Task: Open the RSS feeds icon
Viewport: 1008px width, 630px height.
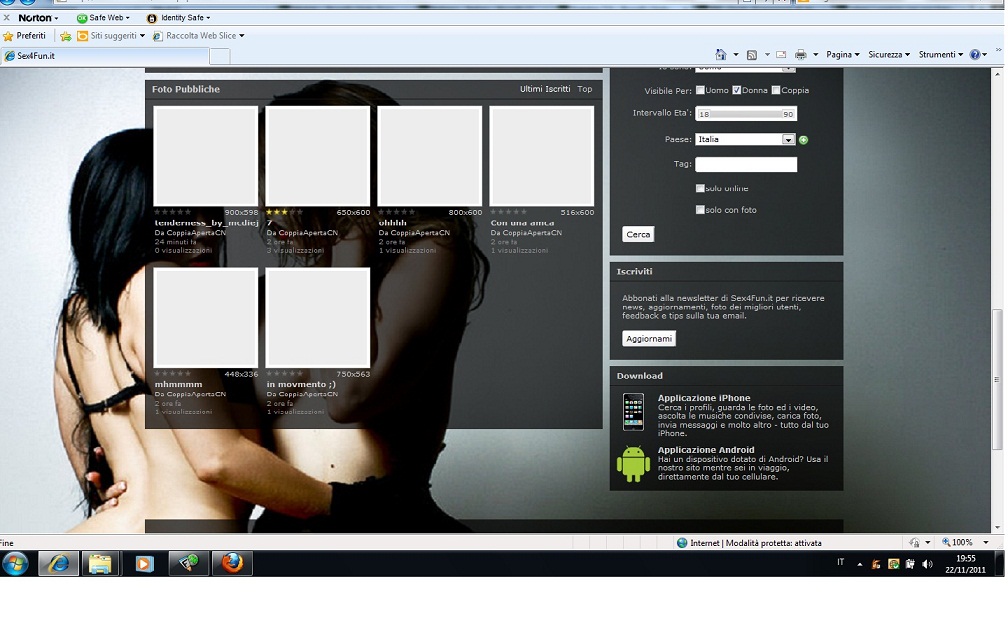Action: 752,55
